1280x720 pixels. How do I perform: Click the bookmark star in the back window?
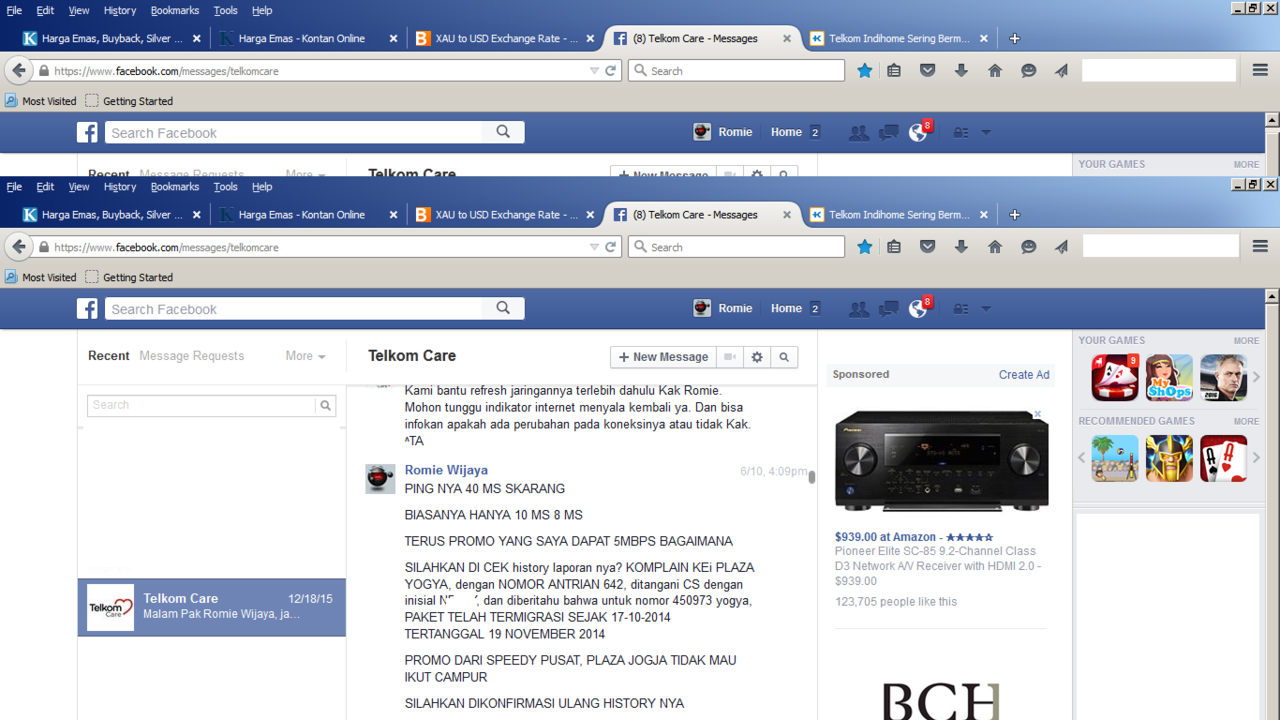click(865, 71)
